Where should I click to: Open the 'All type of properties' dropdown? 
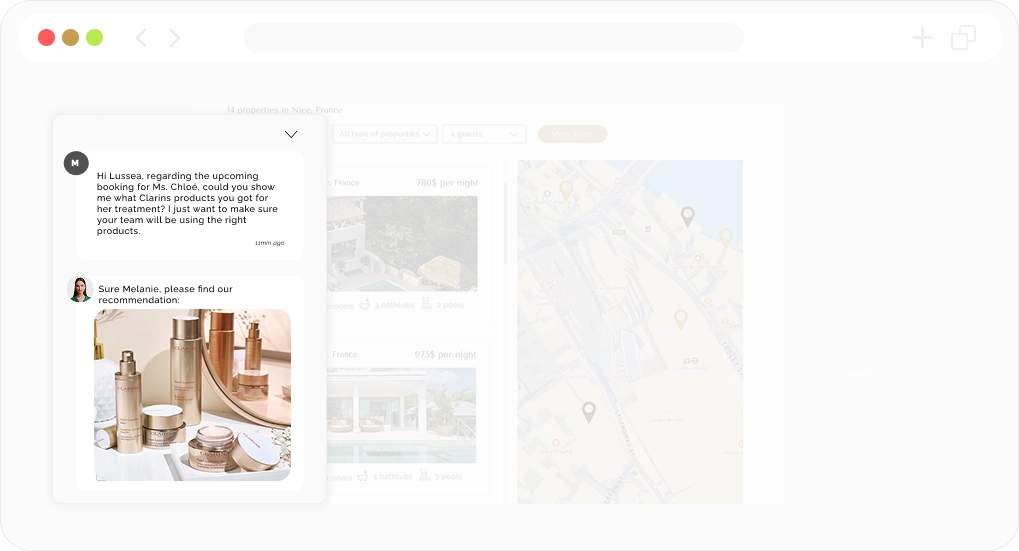[385, 134]
